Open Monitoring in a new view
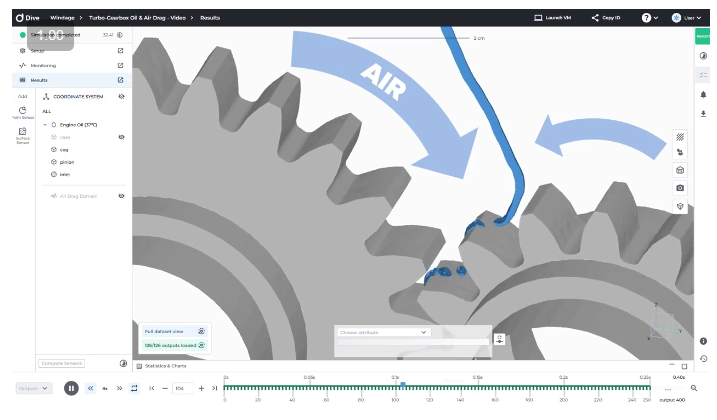717x420 pixels. tap(120, 65)
